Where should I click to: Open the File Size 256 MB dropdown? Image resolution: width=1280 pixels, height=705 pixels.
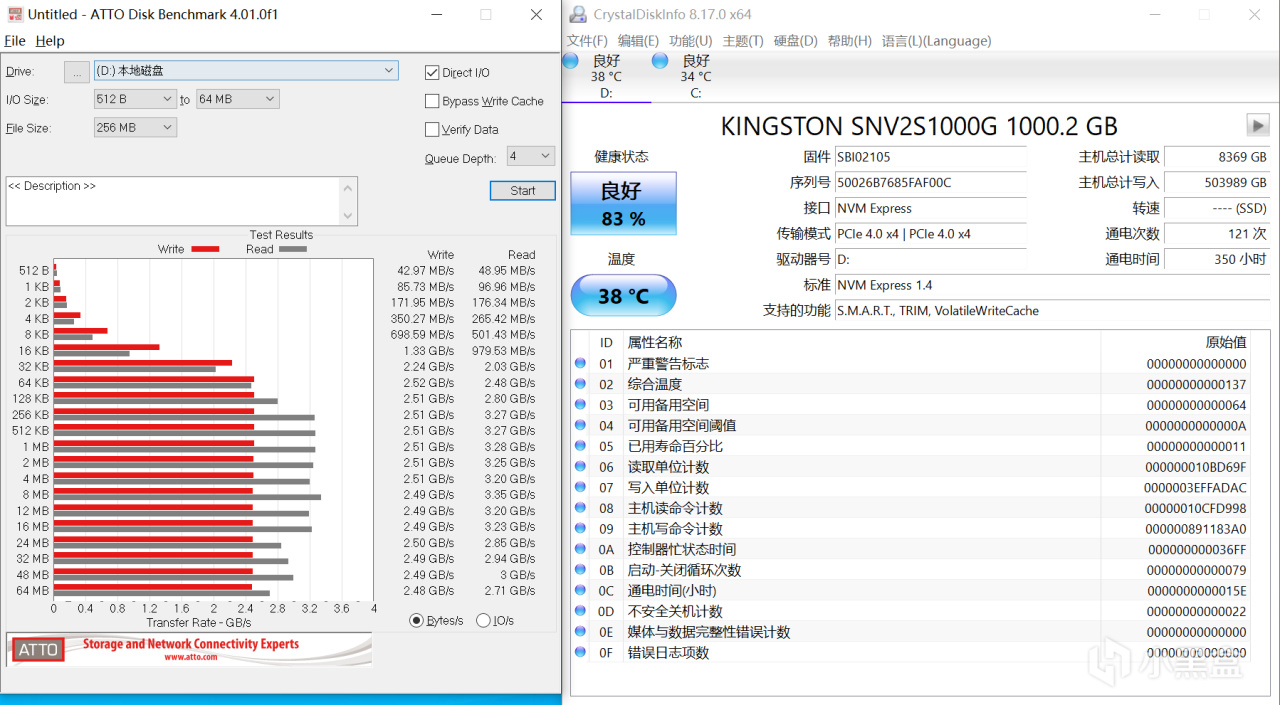coord(135,128)
